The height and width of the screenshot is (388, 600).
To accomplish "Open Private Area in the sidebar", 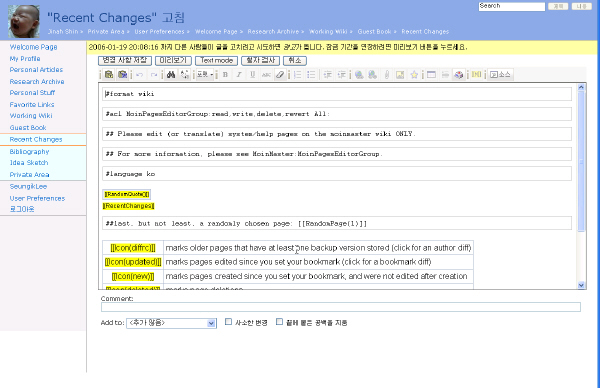I will 29,174.
